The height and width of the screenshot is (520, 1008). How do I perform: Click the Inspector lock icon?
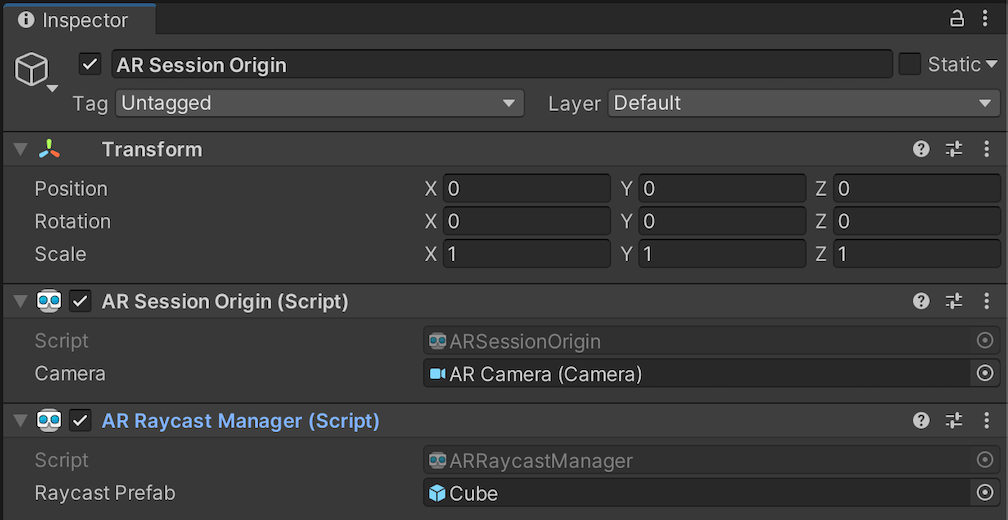(957, 19)
